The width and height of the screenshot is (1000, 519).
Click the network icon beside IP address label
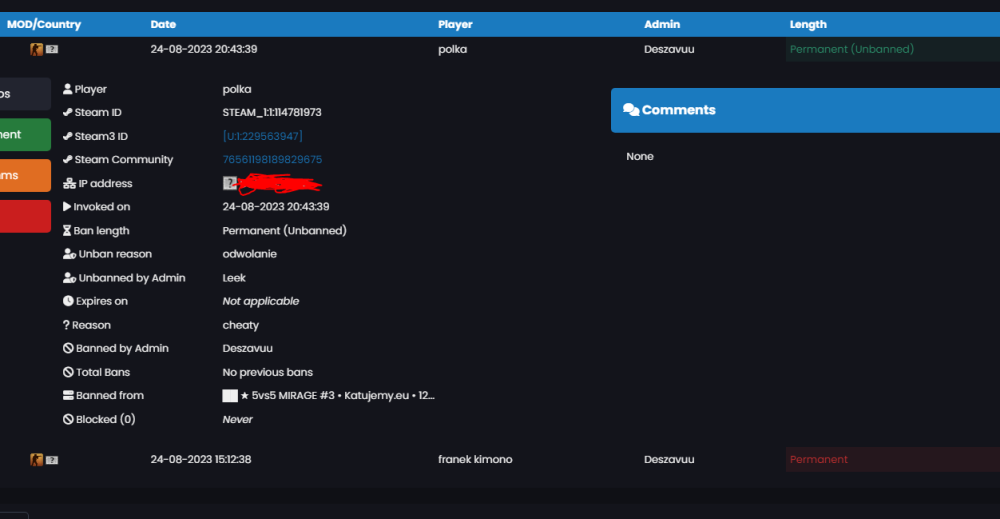69,184
